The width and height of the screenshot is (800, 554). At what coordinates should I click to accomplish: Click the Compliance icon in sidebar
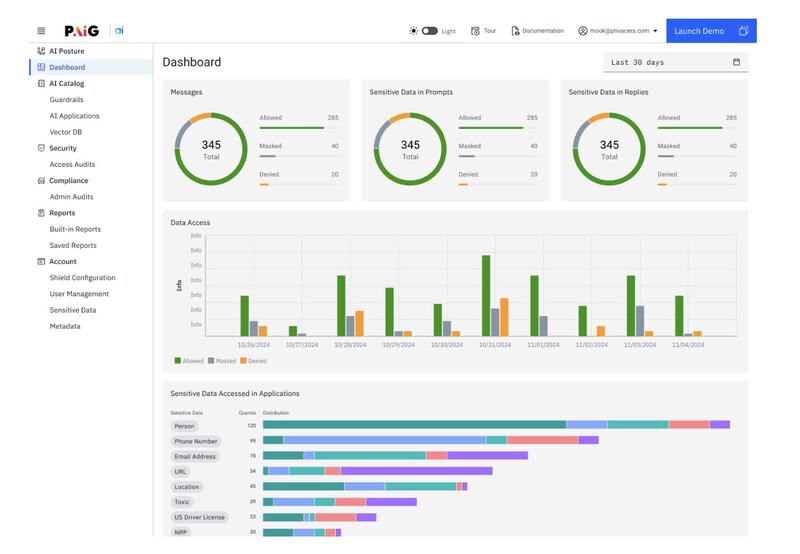(x=41, y=181)
